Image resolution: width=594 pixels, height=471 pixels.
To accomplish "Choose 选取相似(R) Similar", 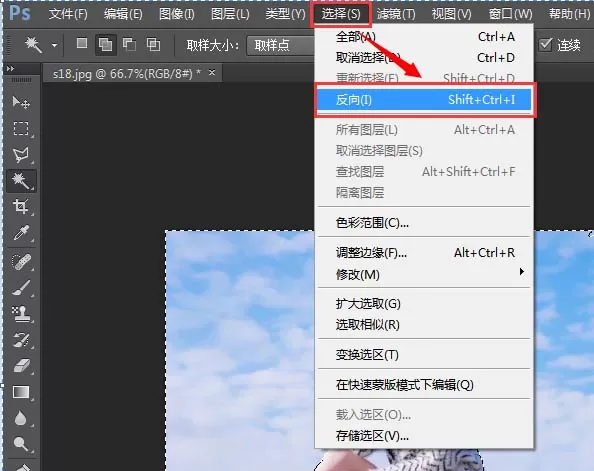I will click(424, 325).
